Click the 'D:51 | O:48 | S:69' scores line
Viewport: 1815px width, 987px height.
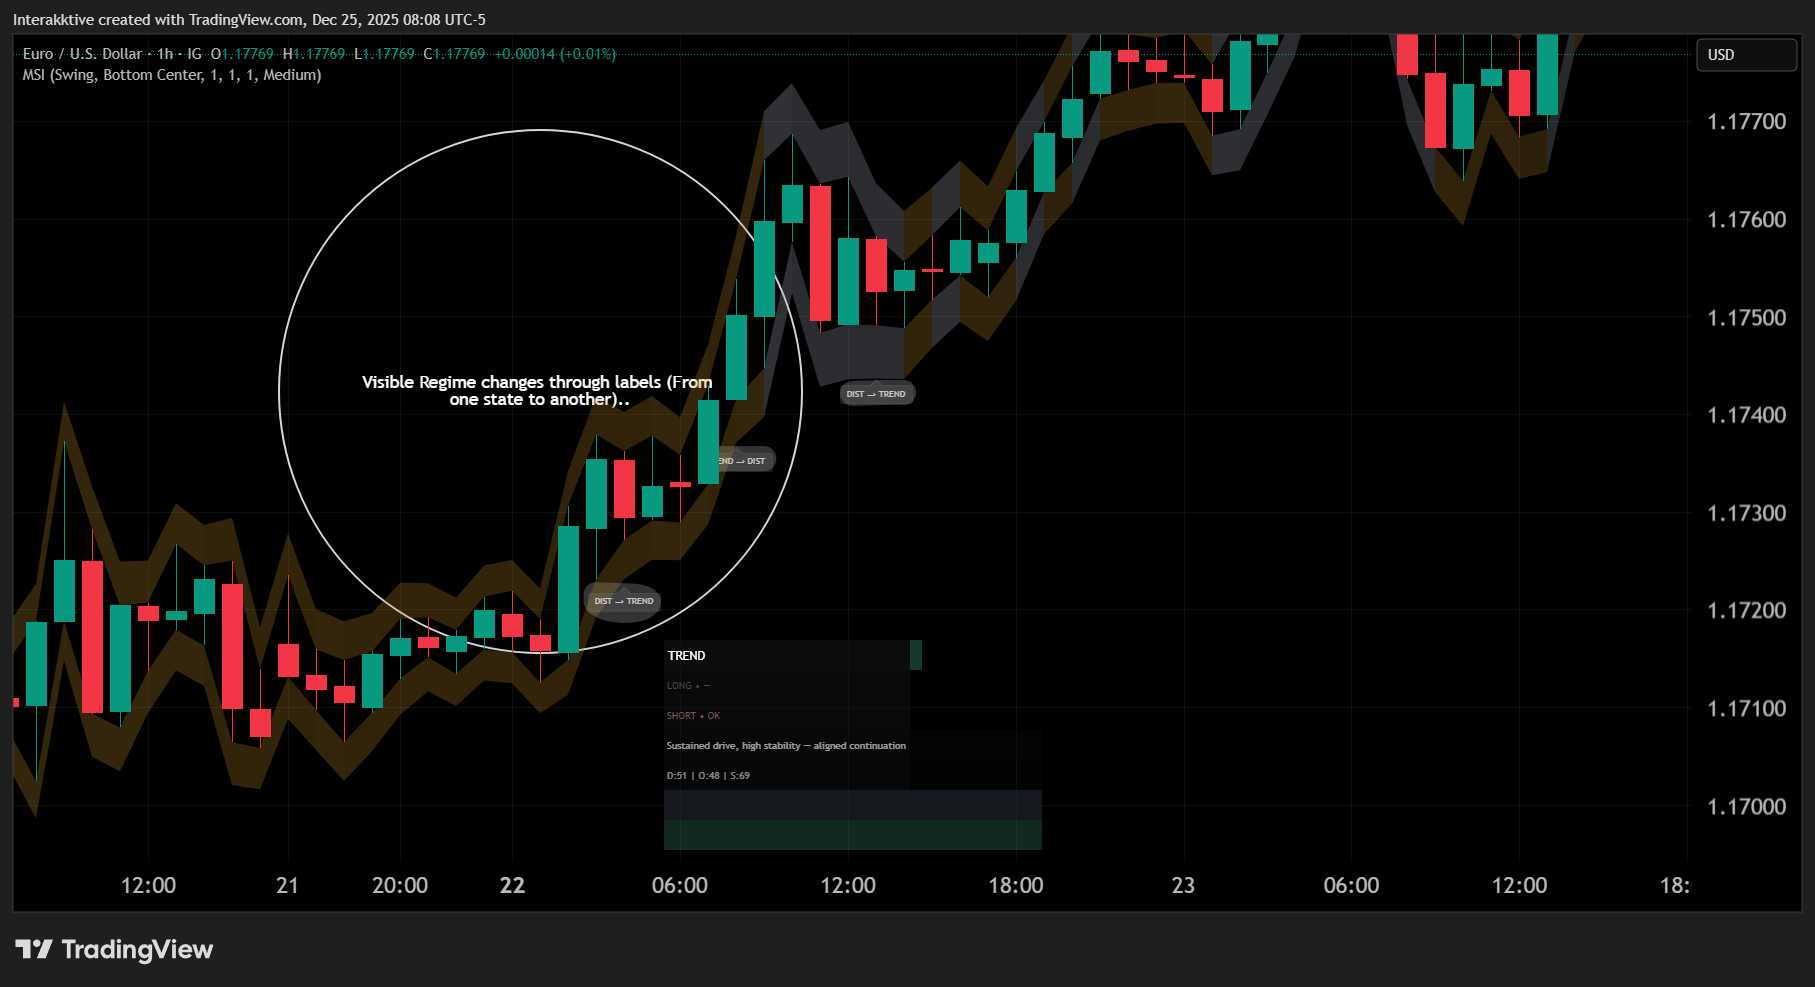tap(708, 776)
